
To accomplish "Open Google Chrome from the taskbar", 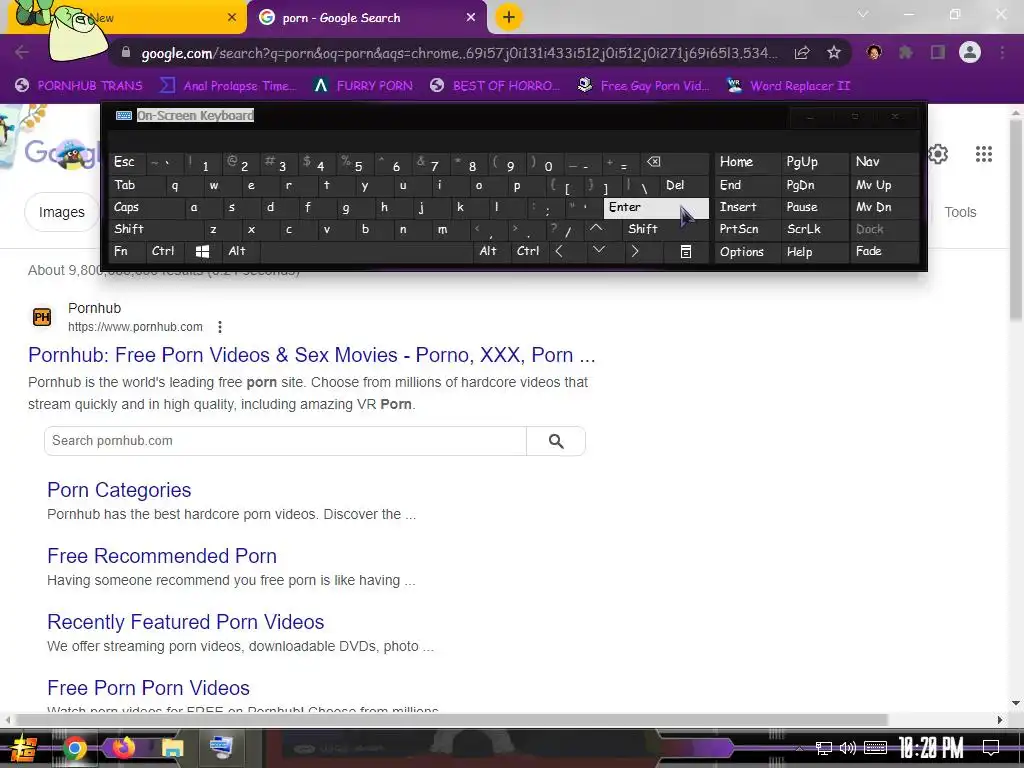I will pyautogui.click(x=74, y=748).
